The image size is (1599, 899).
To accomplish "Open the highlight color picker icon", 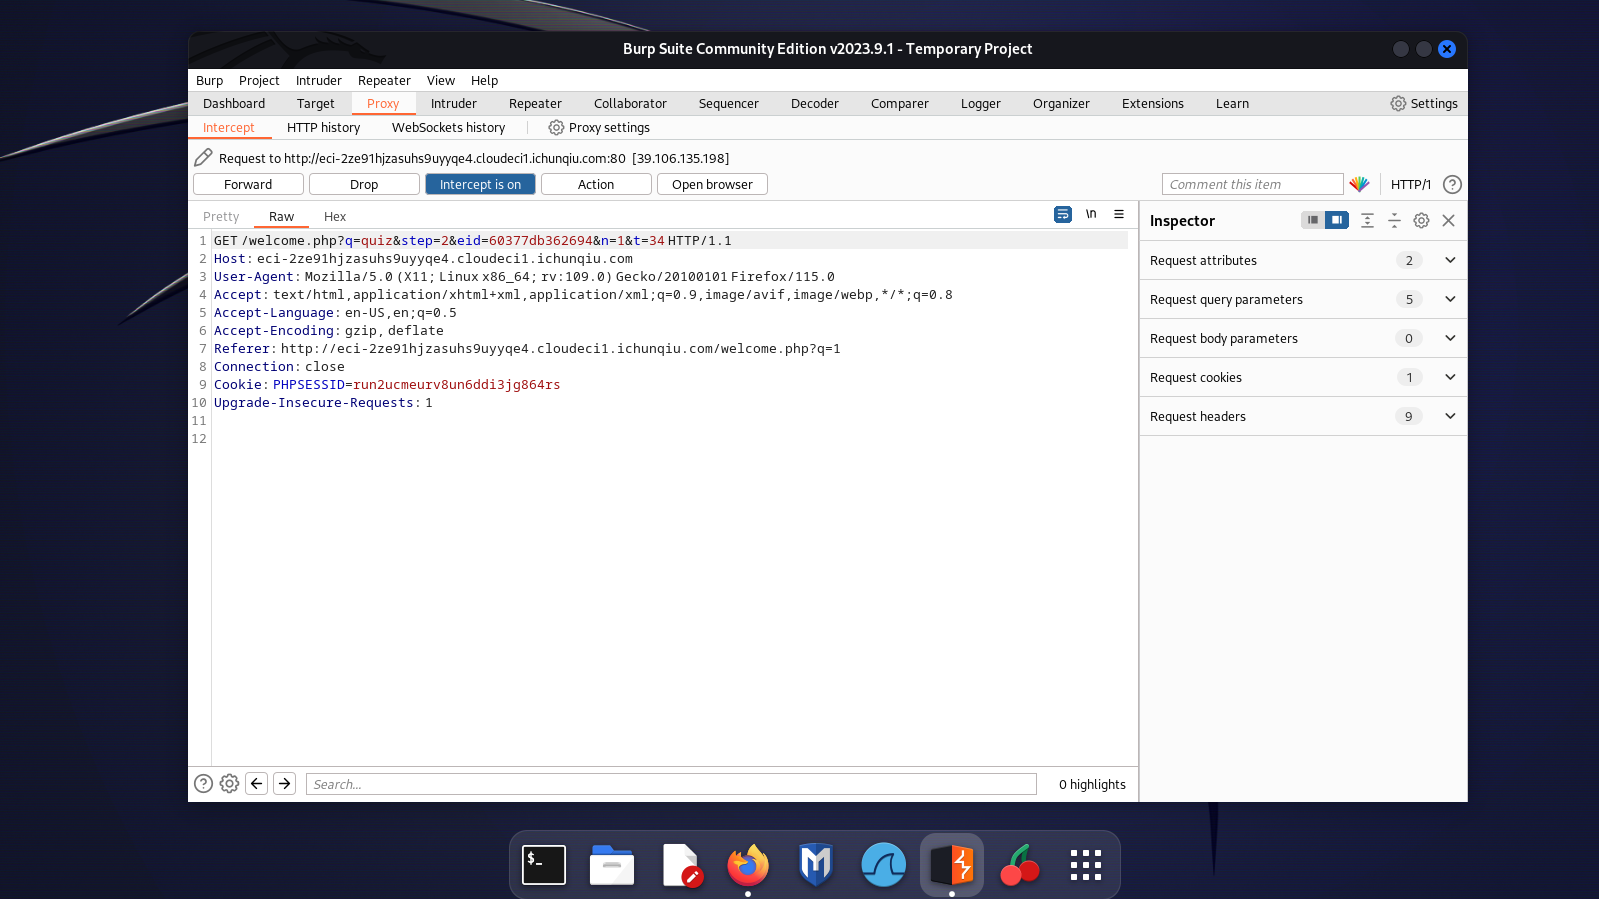I will pyautogui.click(x=1359, y=184).
